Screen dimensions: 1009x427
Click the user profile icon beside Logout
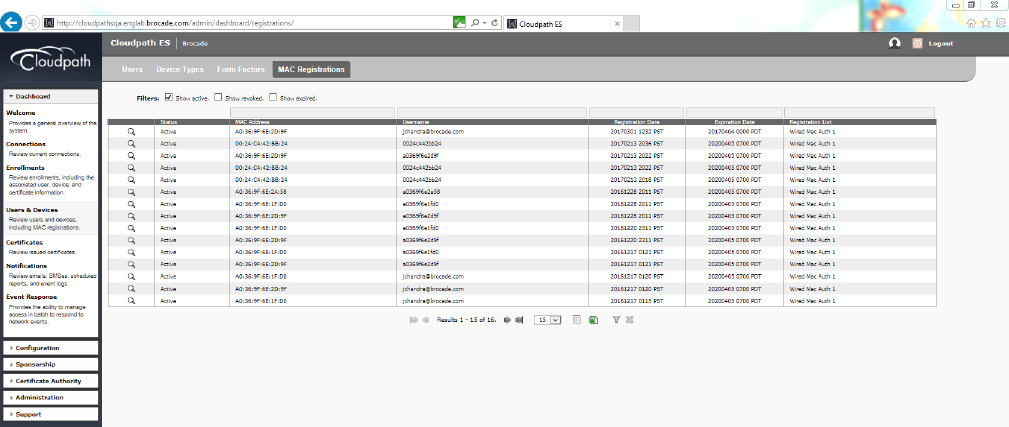(894, 43)
